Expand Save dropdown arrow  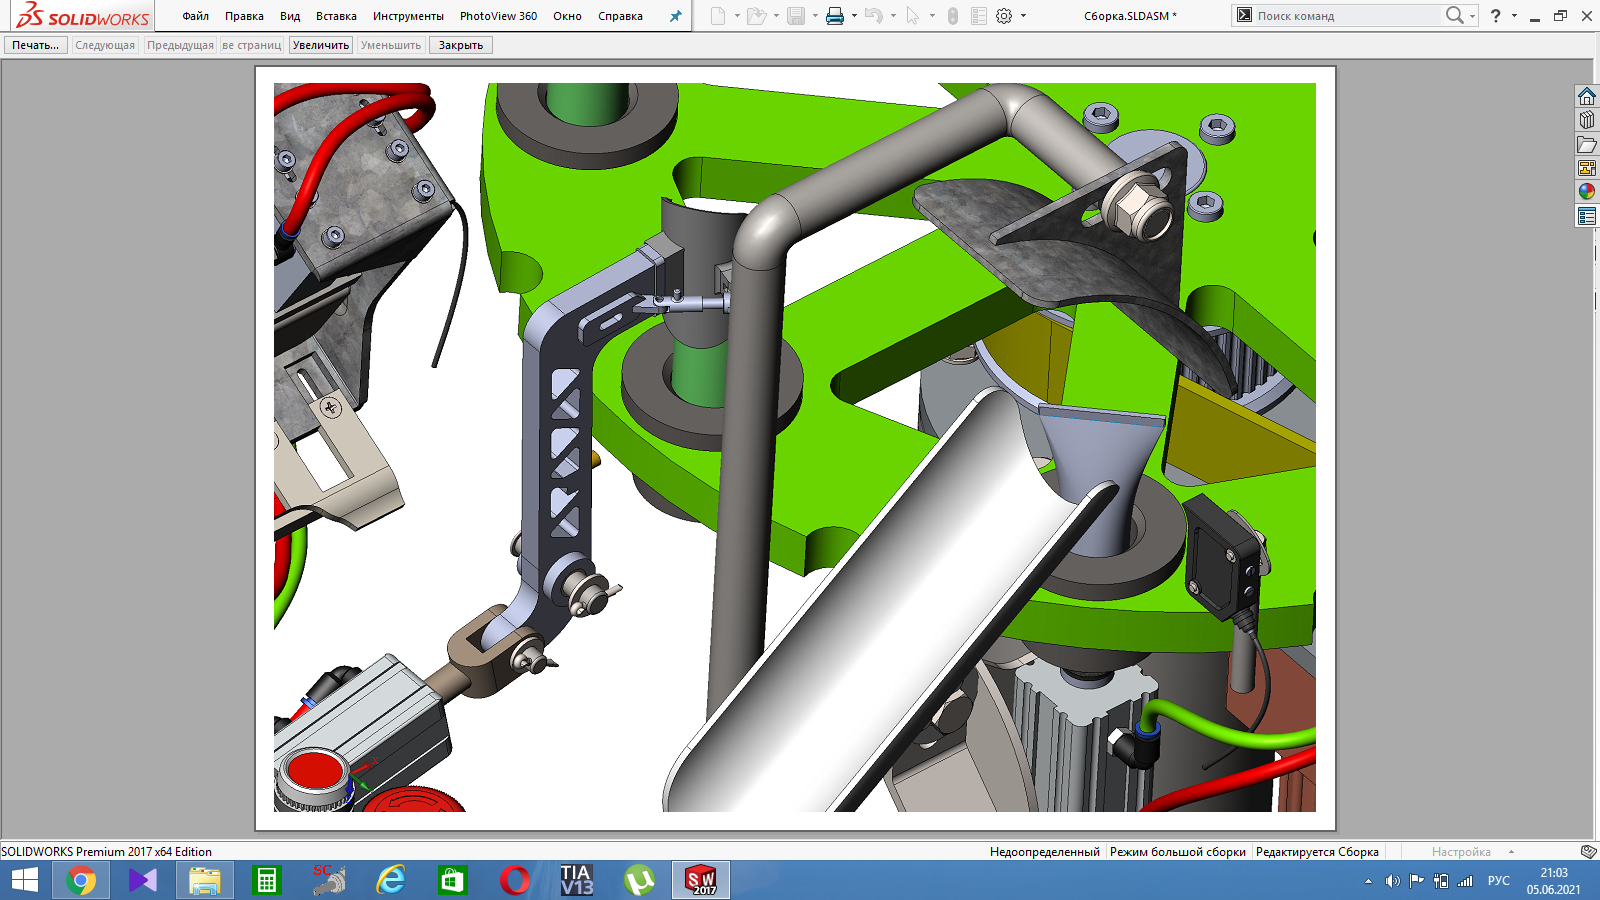[815, 16]
